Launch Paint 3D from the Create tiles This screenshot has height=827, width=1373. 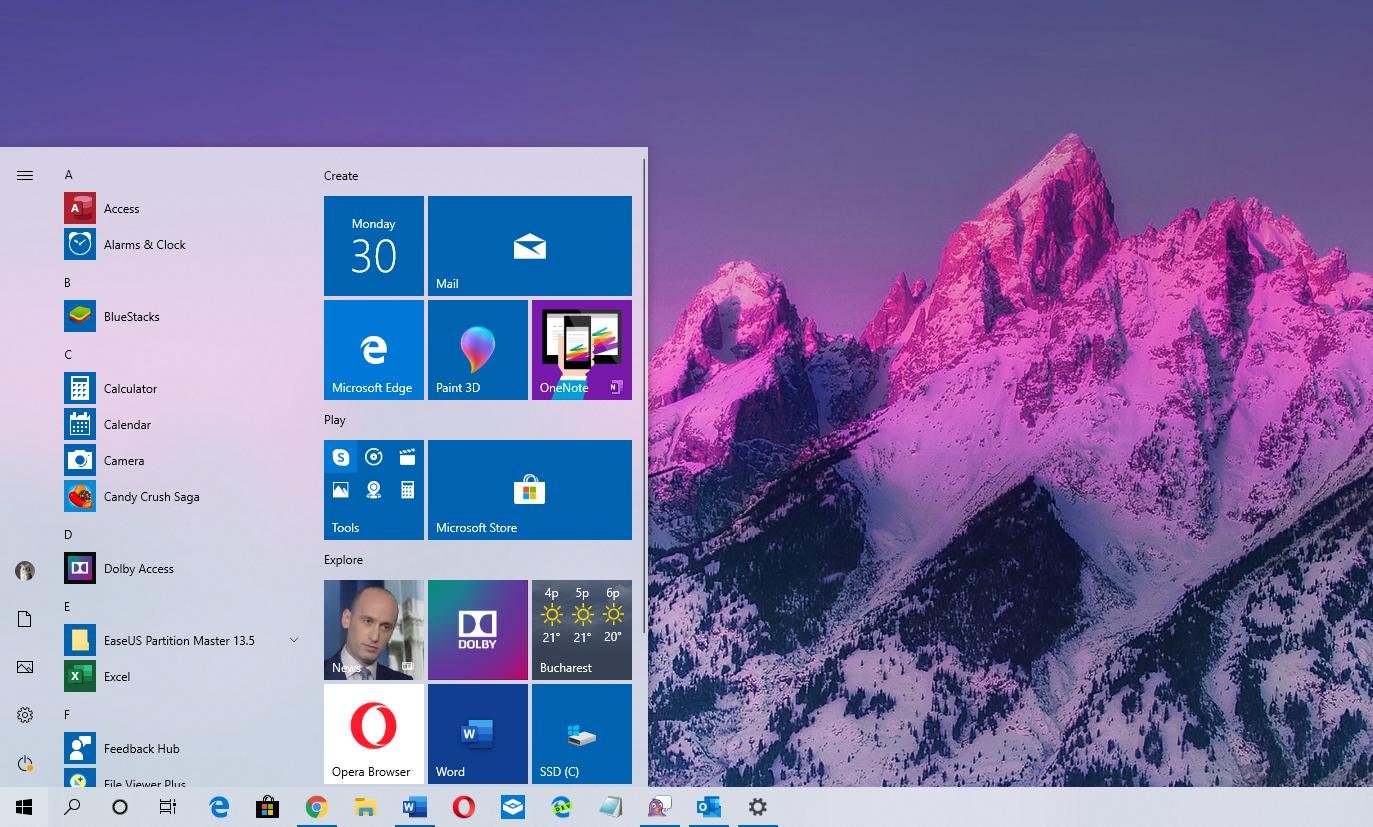(477, 349)
